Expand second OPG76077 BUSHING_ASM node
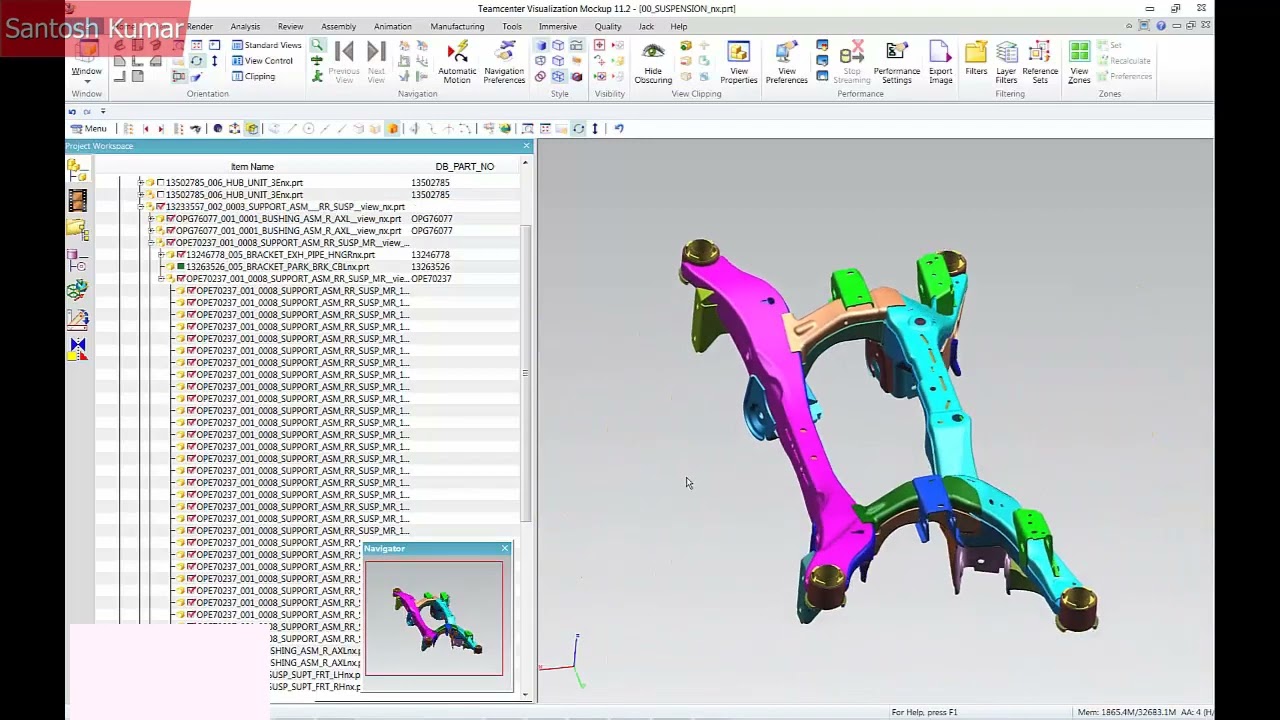The height and width of the screenshot is (720, 1280). 151,231
